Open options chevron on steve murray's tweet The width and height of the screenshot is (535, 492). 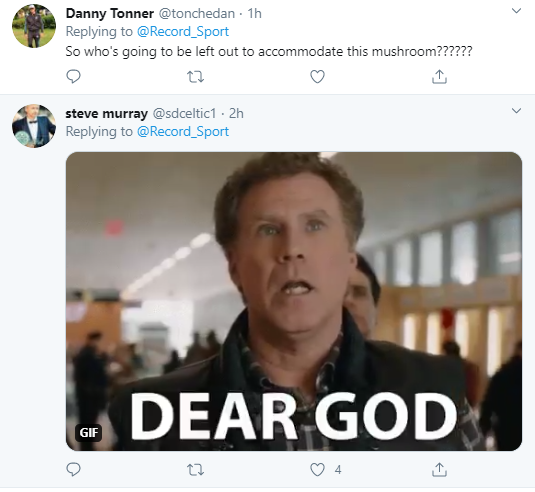[516, 111]
